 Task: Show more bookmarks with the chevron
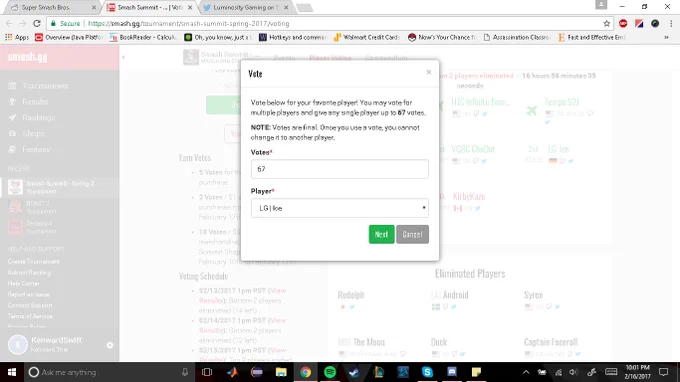click(x=667, y=37)
